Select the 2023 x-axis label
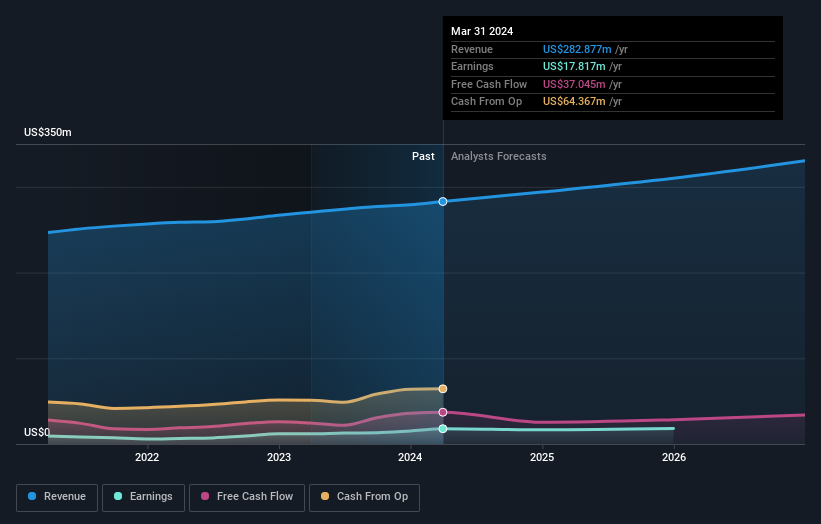Image resolution: width=821 pixels, height=524 pixels. pyautogui.click(x=279, y=457)
